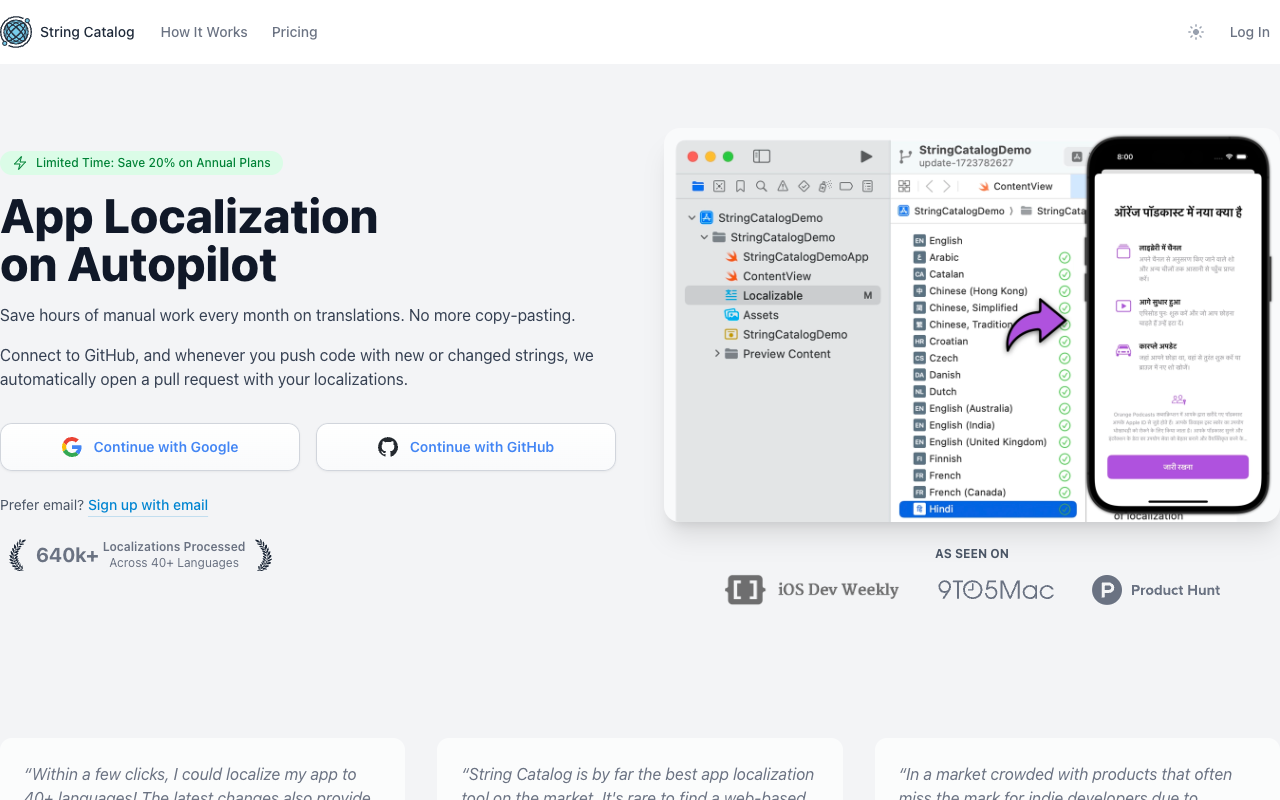Collapse the StringCatalogDemo project root chevron

pyautogui.click(x=692, y=218)
